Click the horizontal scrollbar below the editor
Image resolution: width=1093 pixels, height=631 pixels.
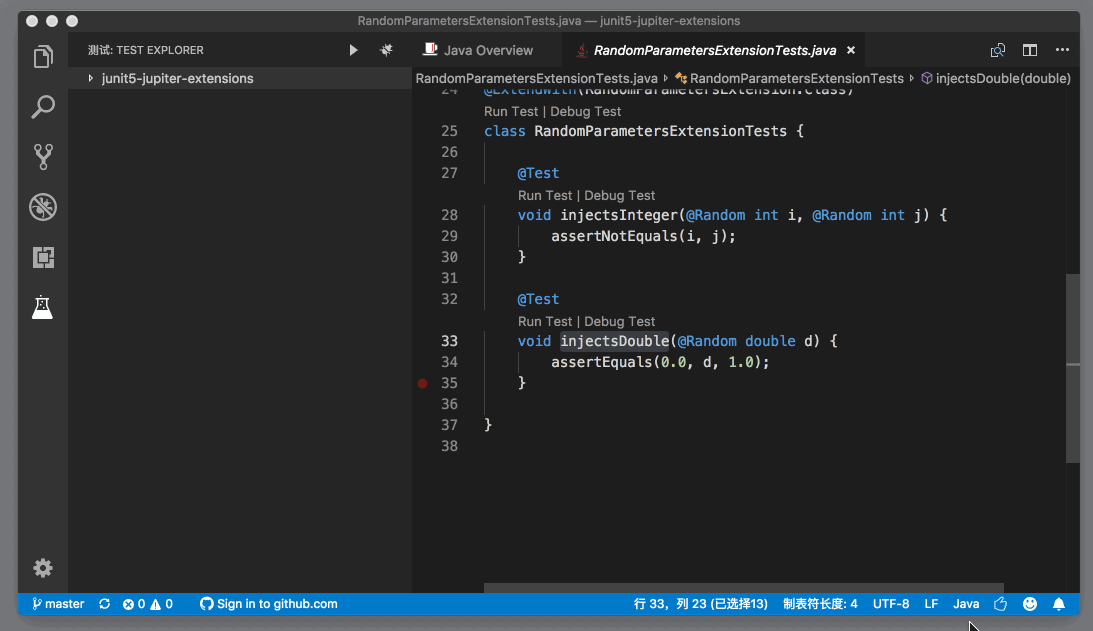[743, 587]
